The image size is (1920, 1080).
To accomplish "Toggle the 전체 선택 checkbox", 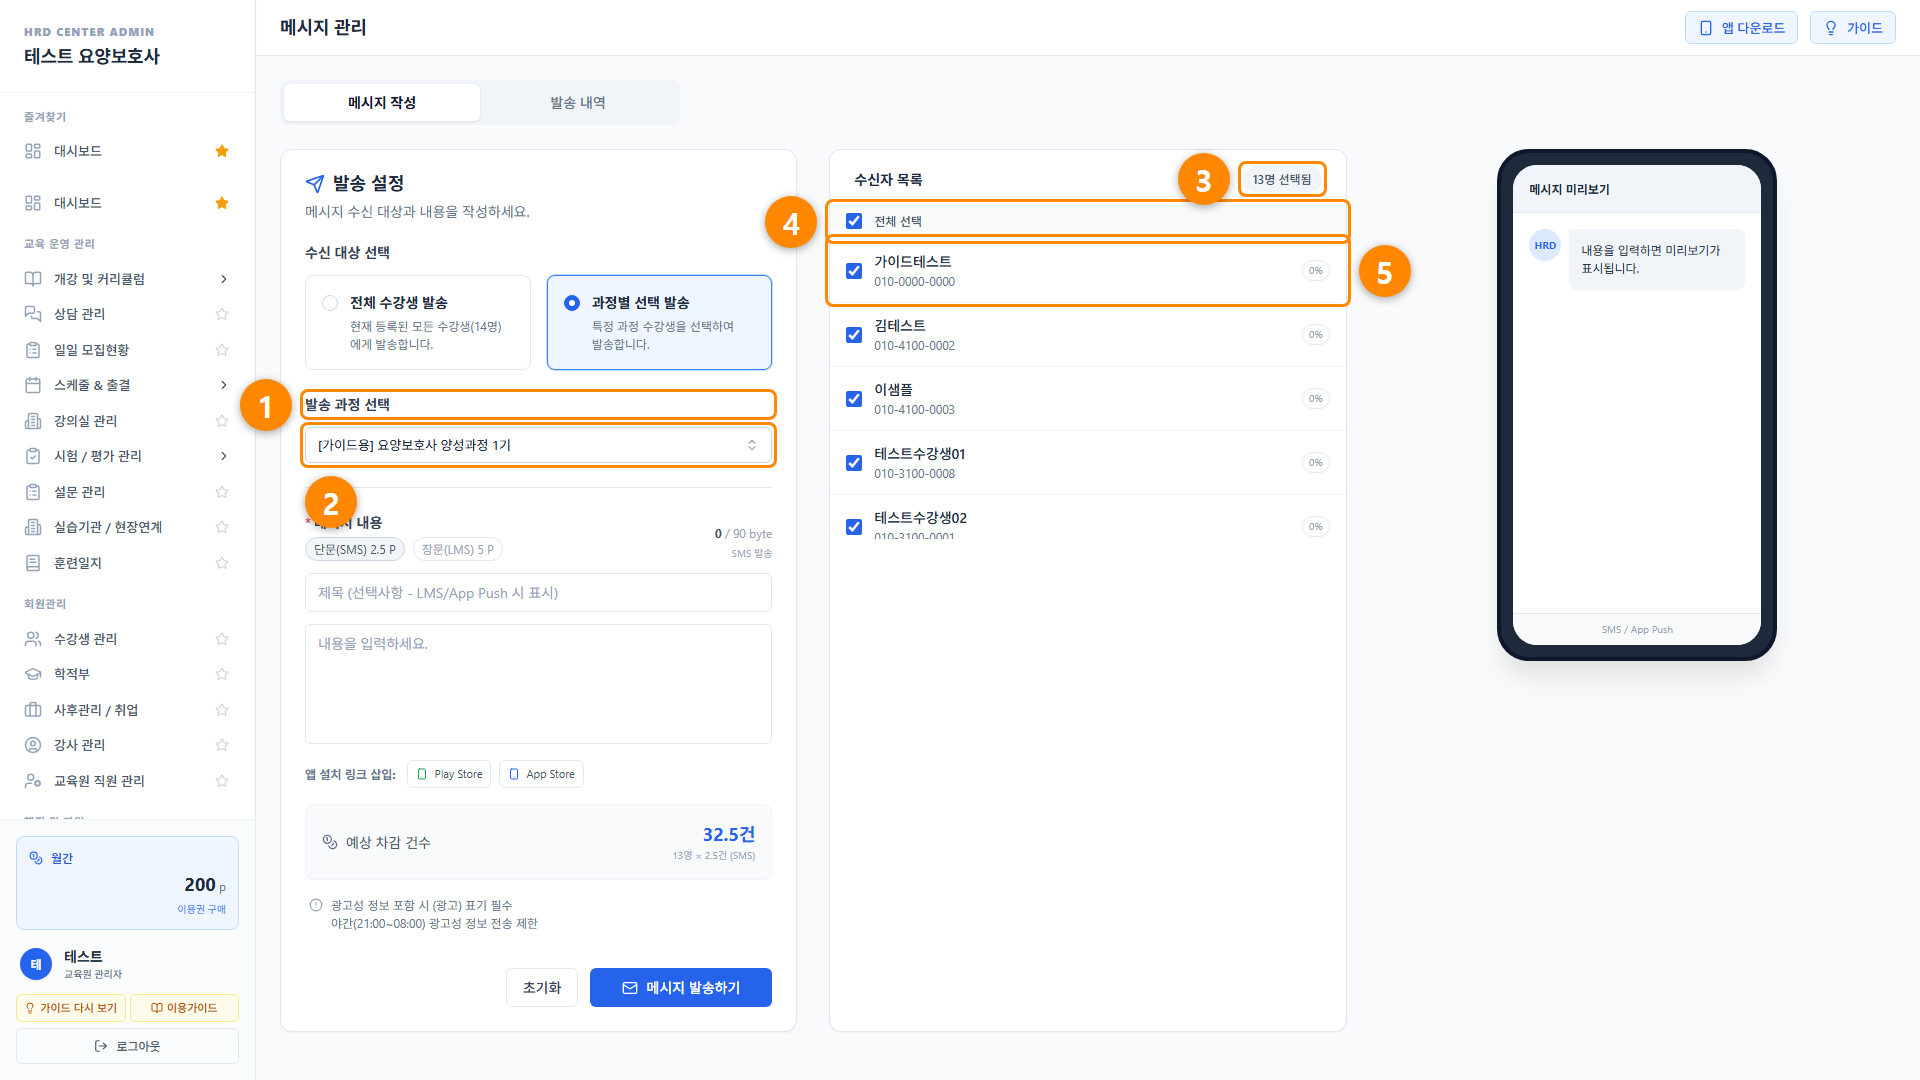I will pos(854,221).
